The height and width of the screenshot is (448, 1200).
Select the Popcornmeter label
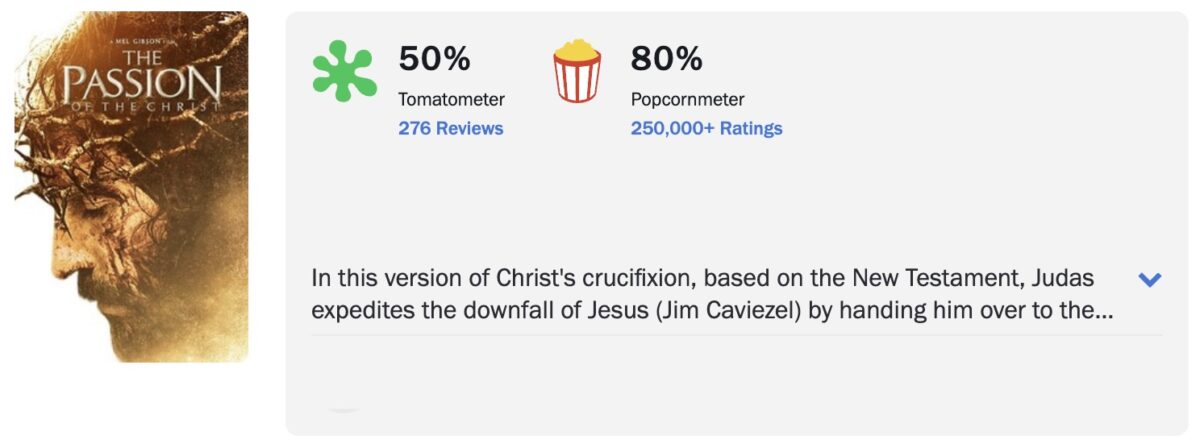click(687, 99)
